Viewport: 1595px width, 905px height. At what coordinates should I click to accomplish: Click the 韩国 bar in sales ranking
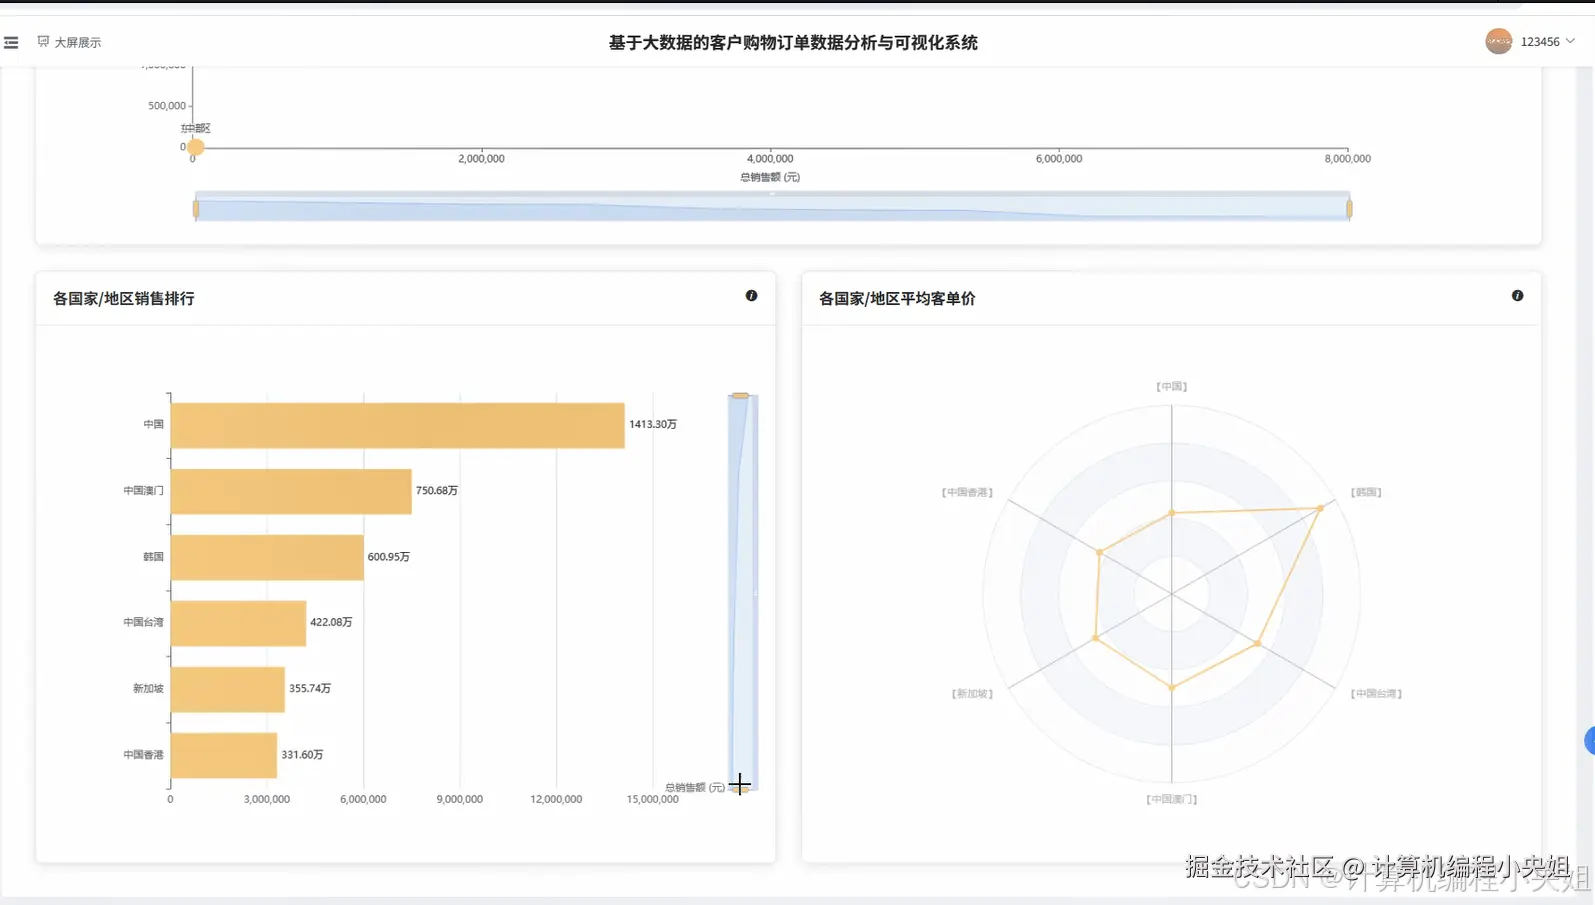point(267,557)
